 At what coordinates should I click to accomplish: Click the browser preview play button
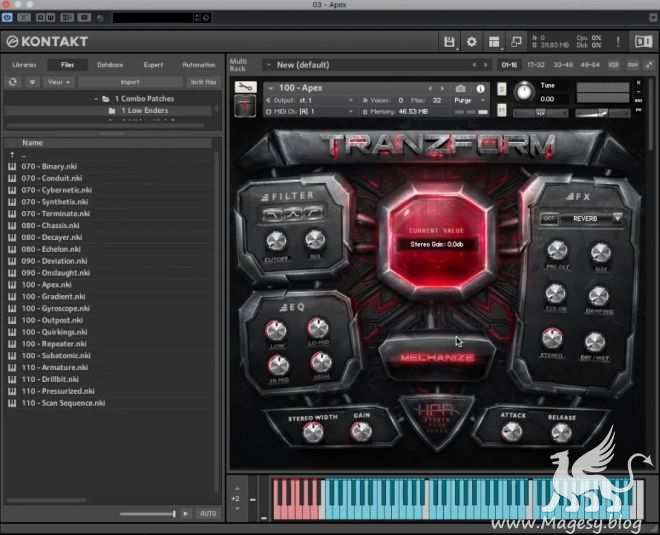click(186, 514)
